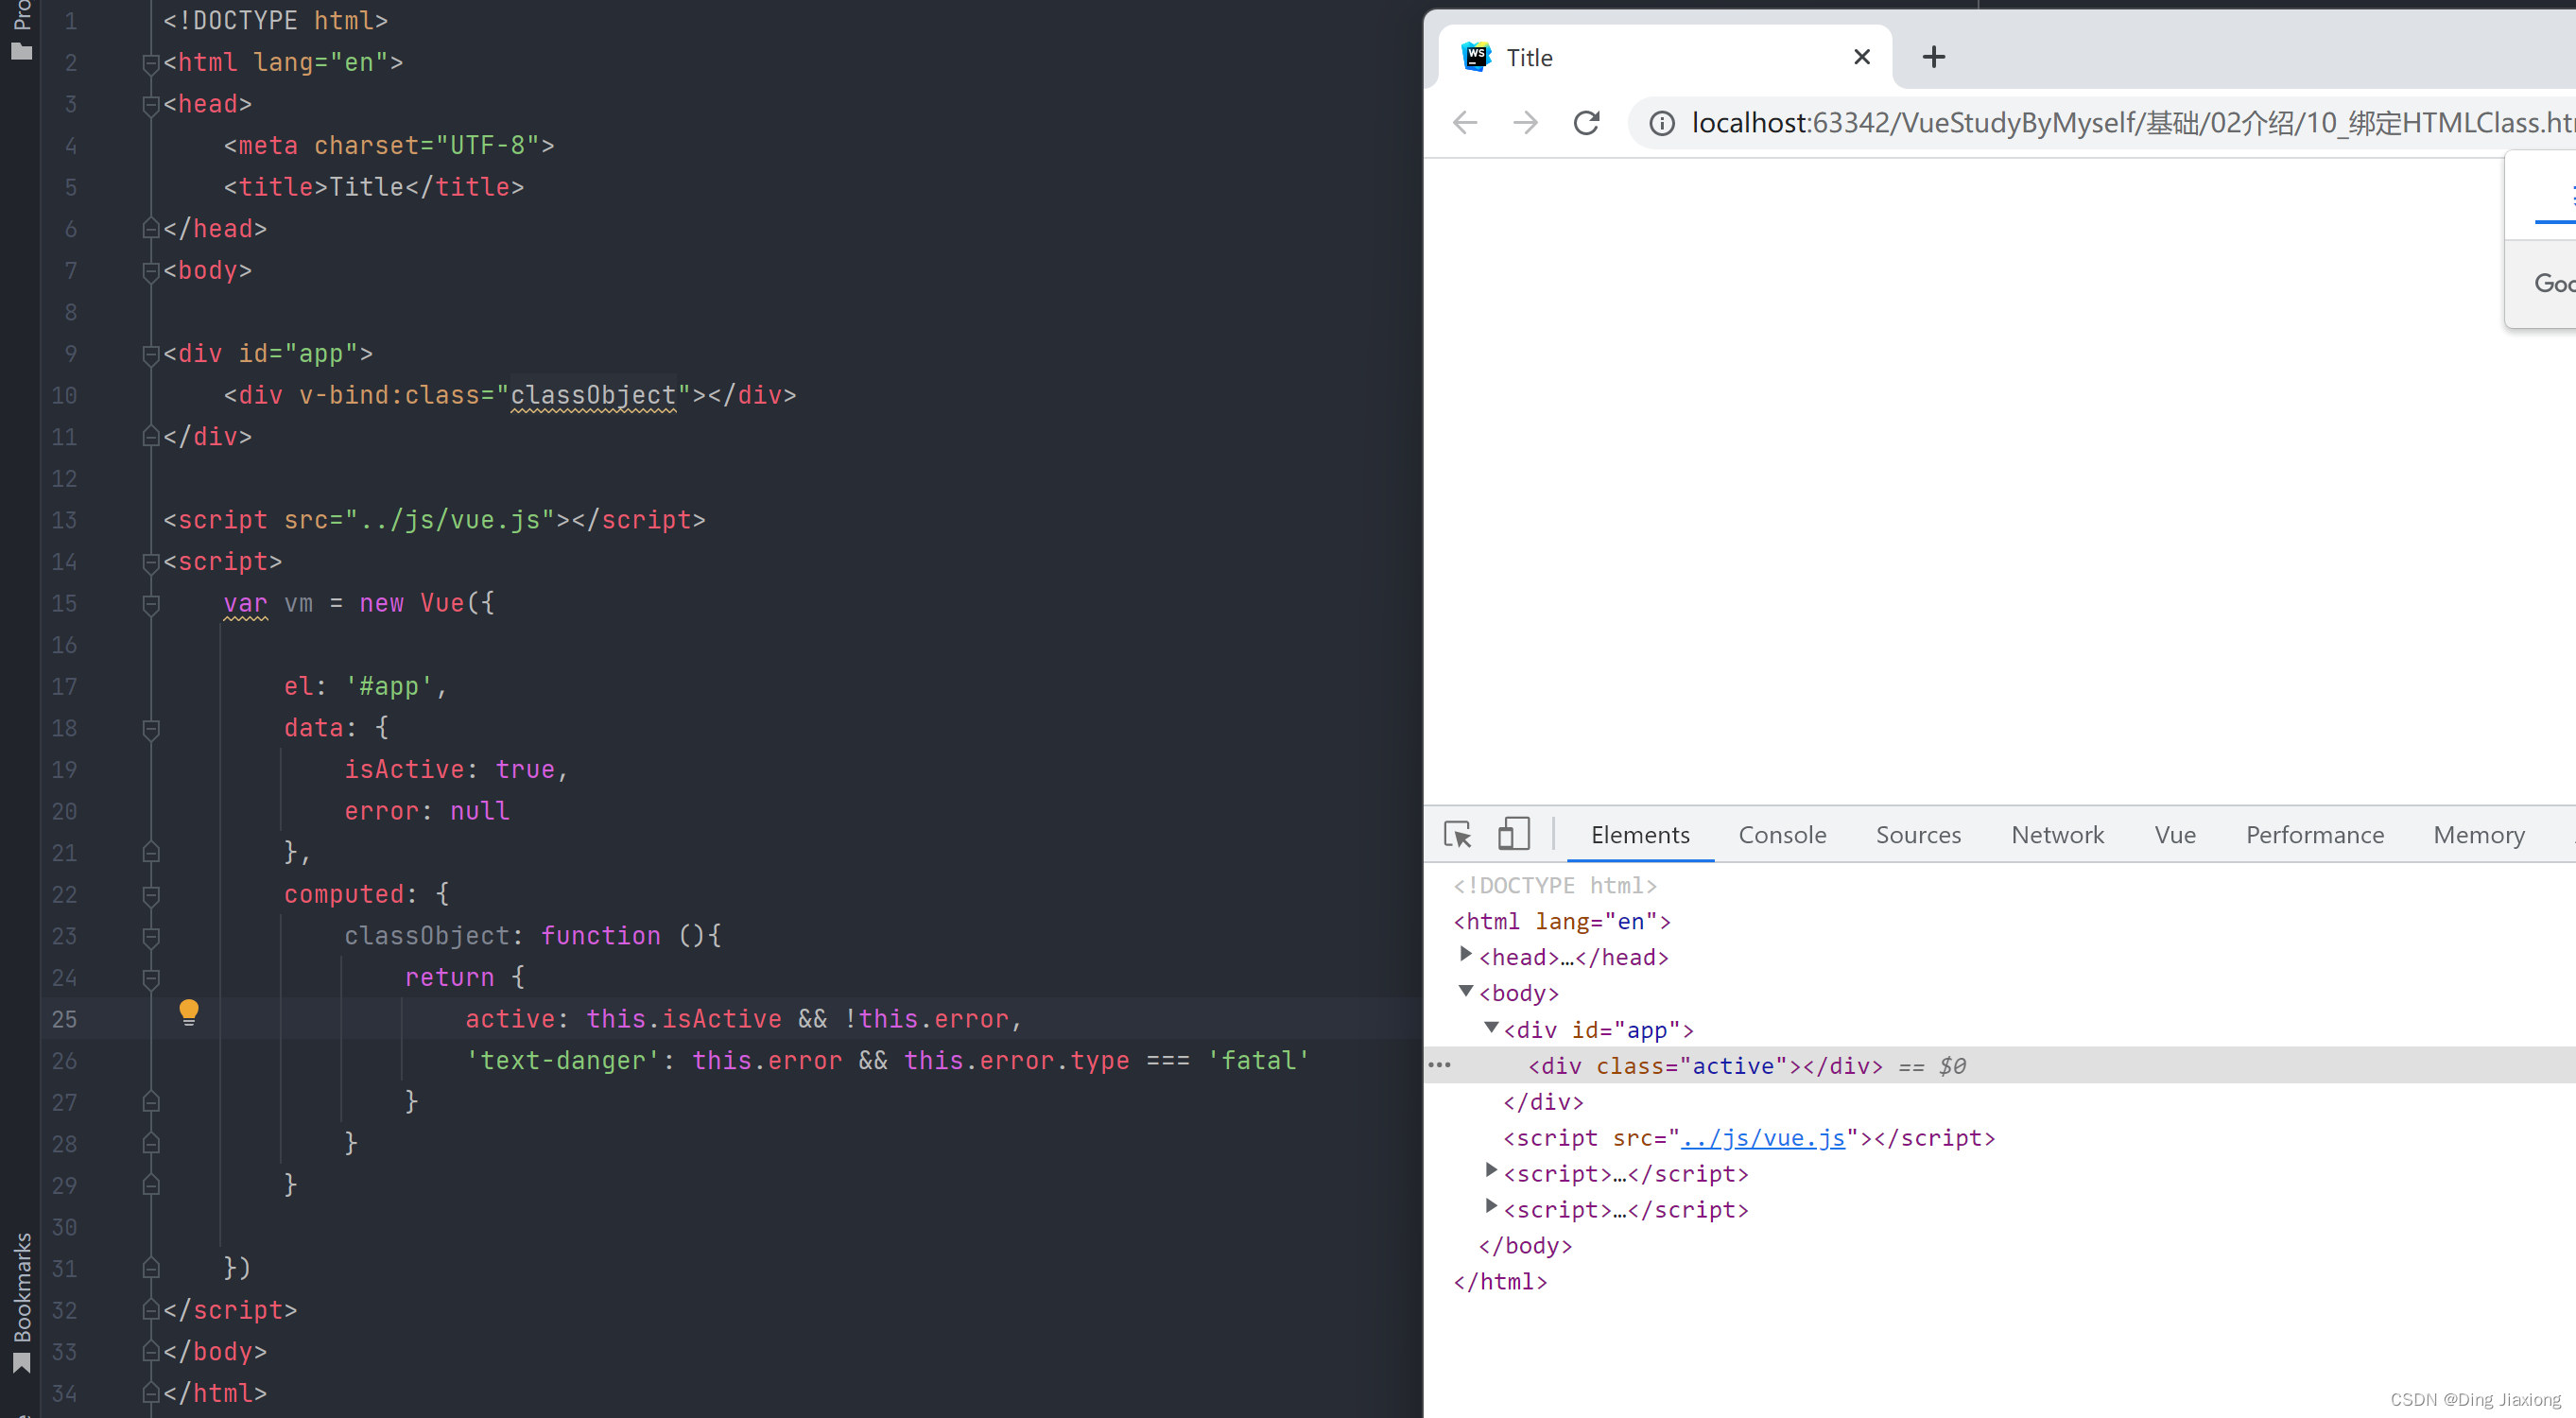Open the Vue devtools tab
The width and height of the screenshot is (2576, 1418).
coord(2174,834)
